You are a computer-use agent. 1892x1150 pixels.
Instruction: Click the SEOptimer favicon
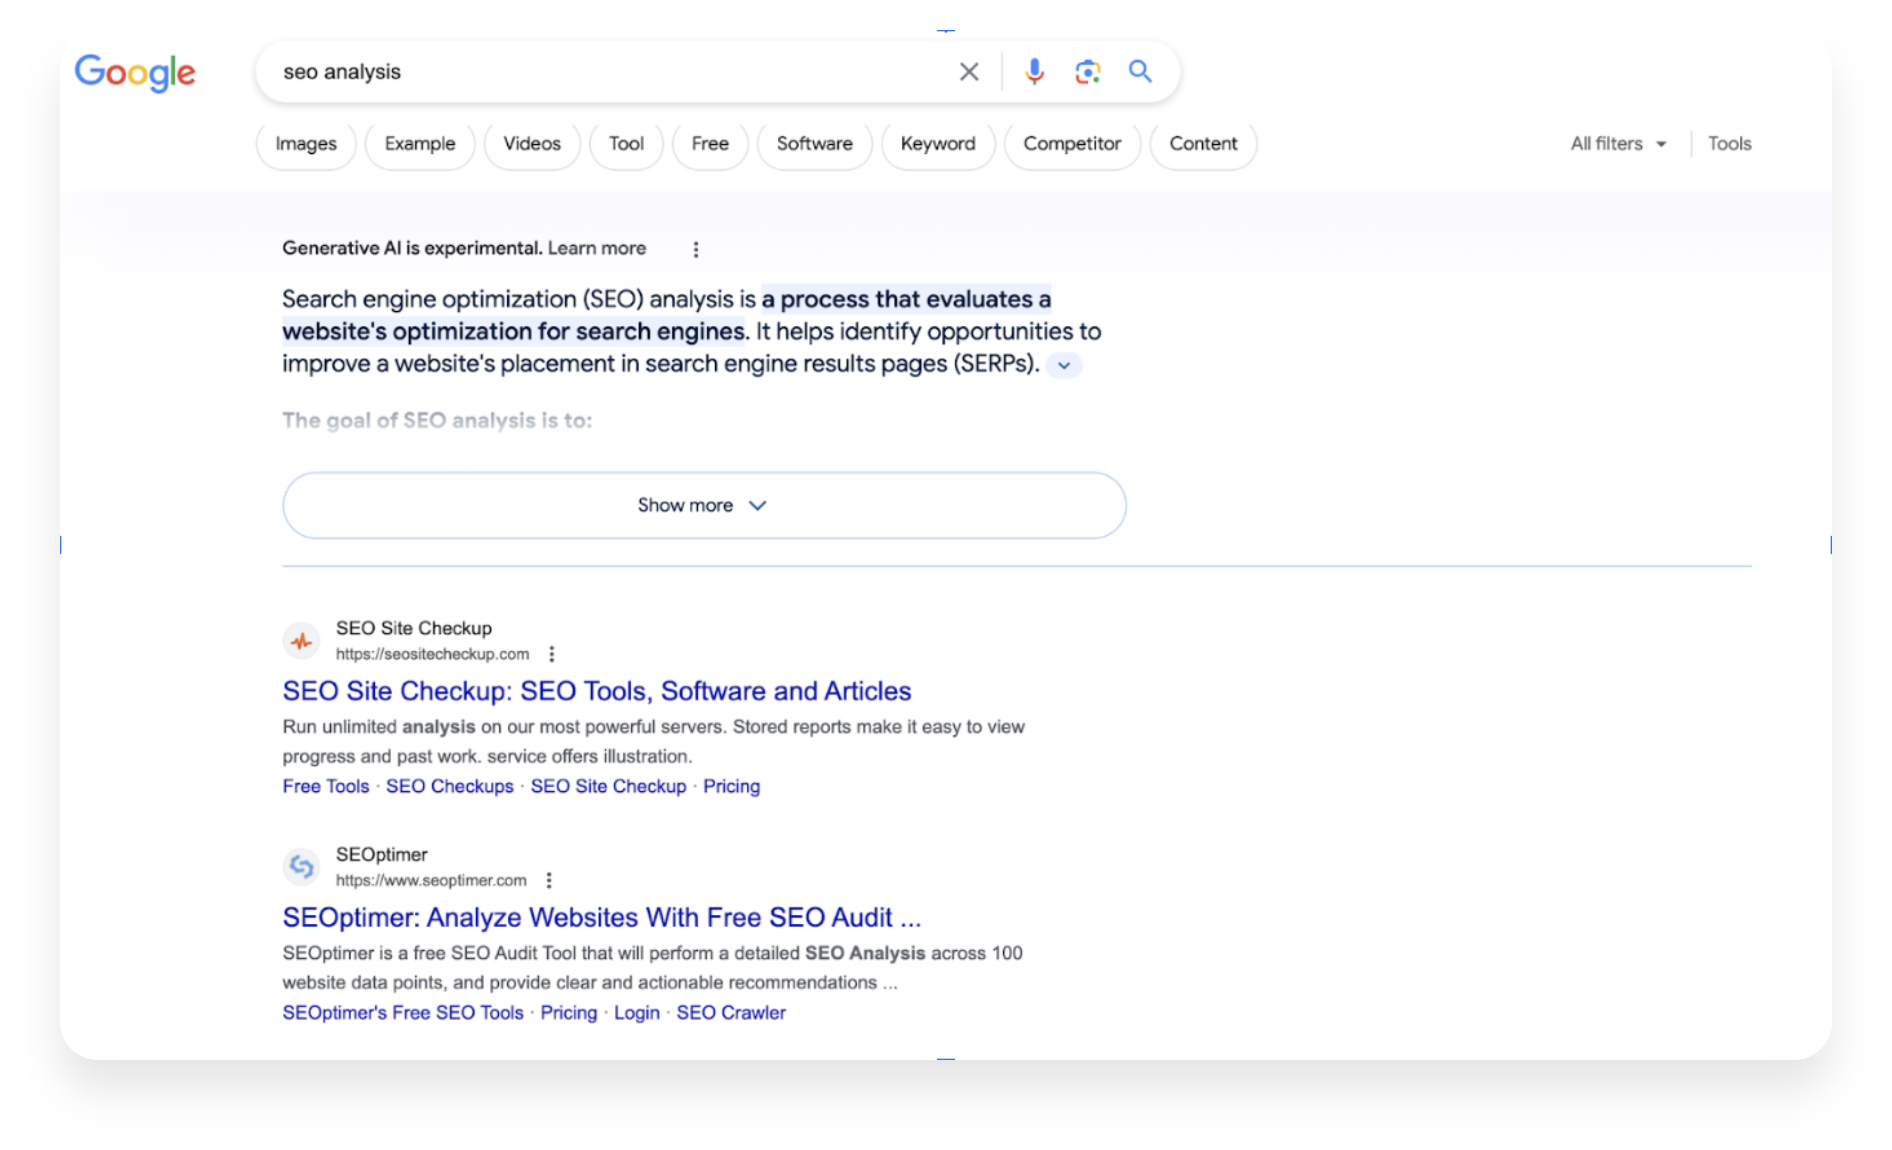(x=301, y=867)
